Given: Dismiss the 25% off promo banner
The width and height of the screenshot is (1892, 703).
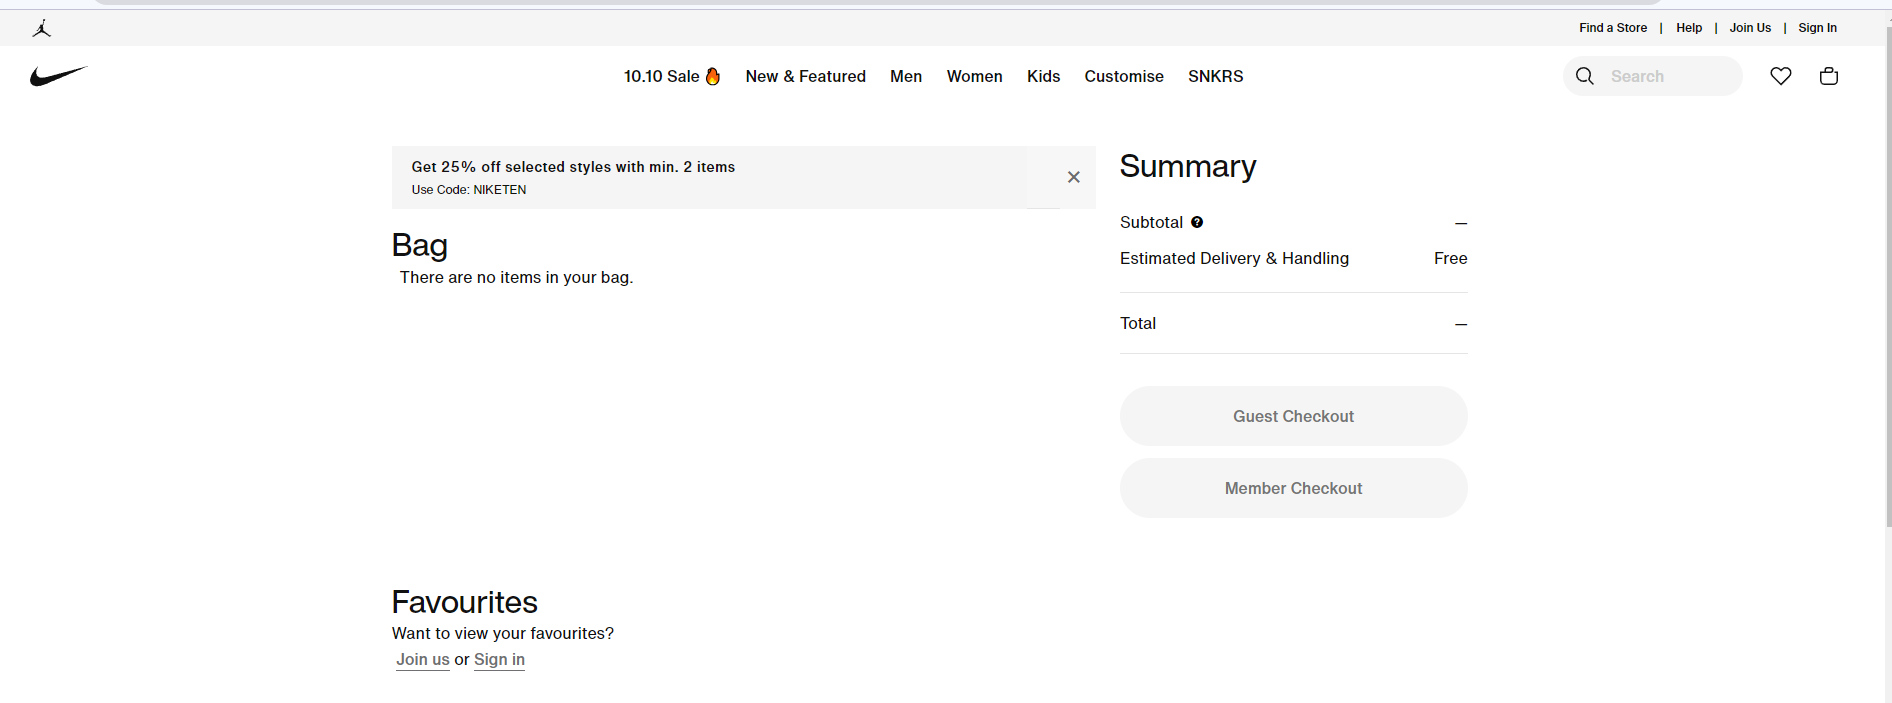Looking at the screenshot, I should pyautogui.click(x=1073, y=177).
